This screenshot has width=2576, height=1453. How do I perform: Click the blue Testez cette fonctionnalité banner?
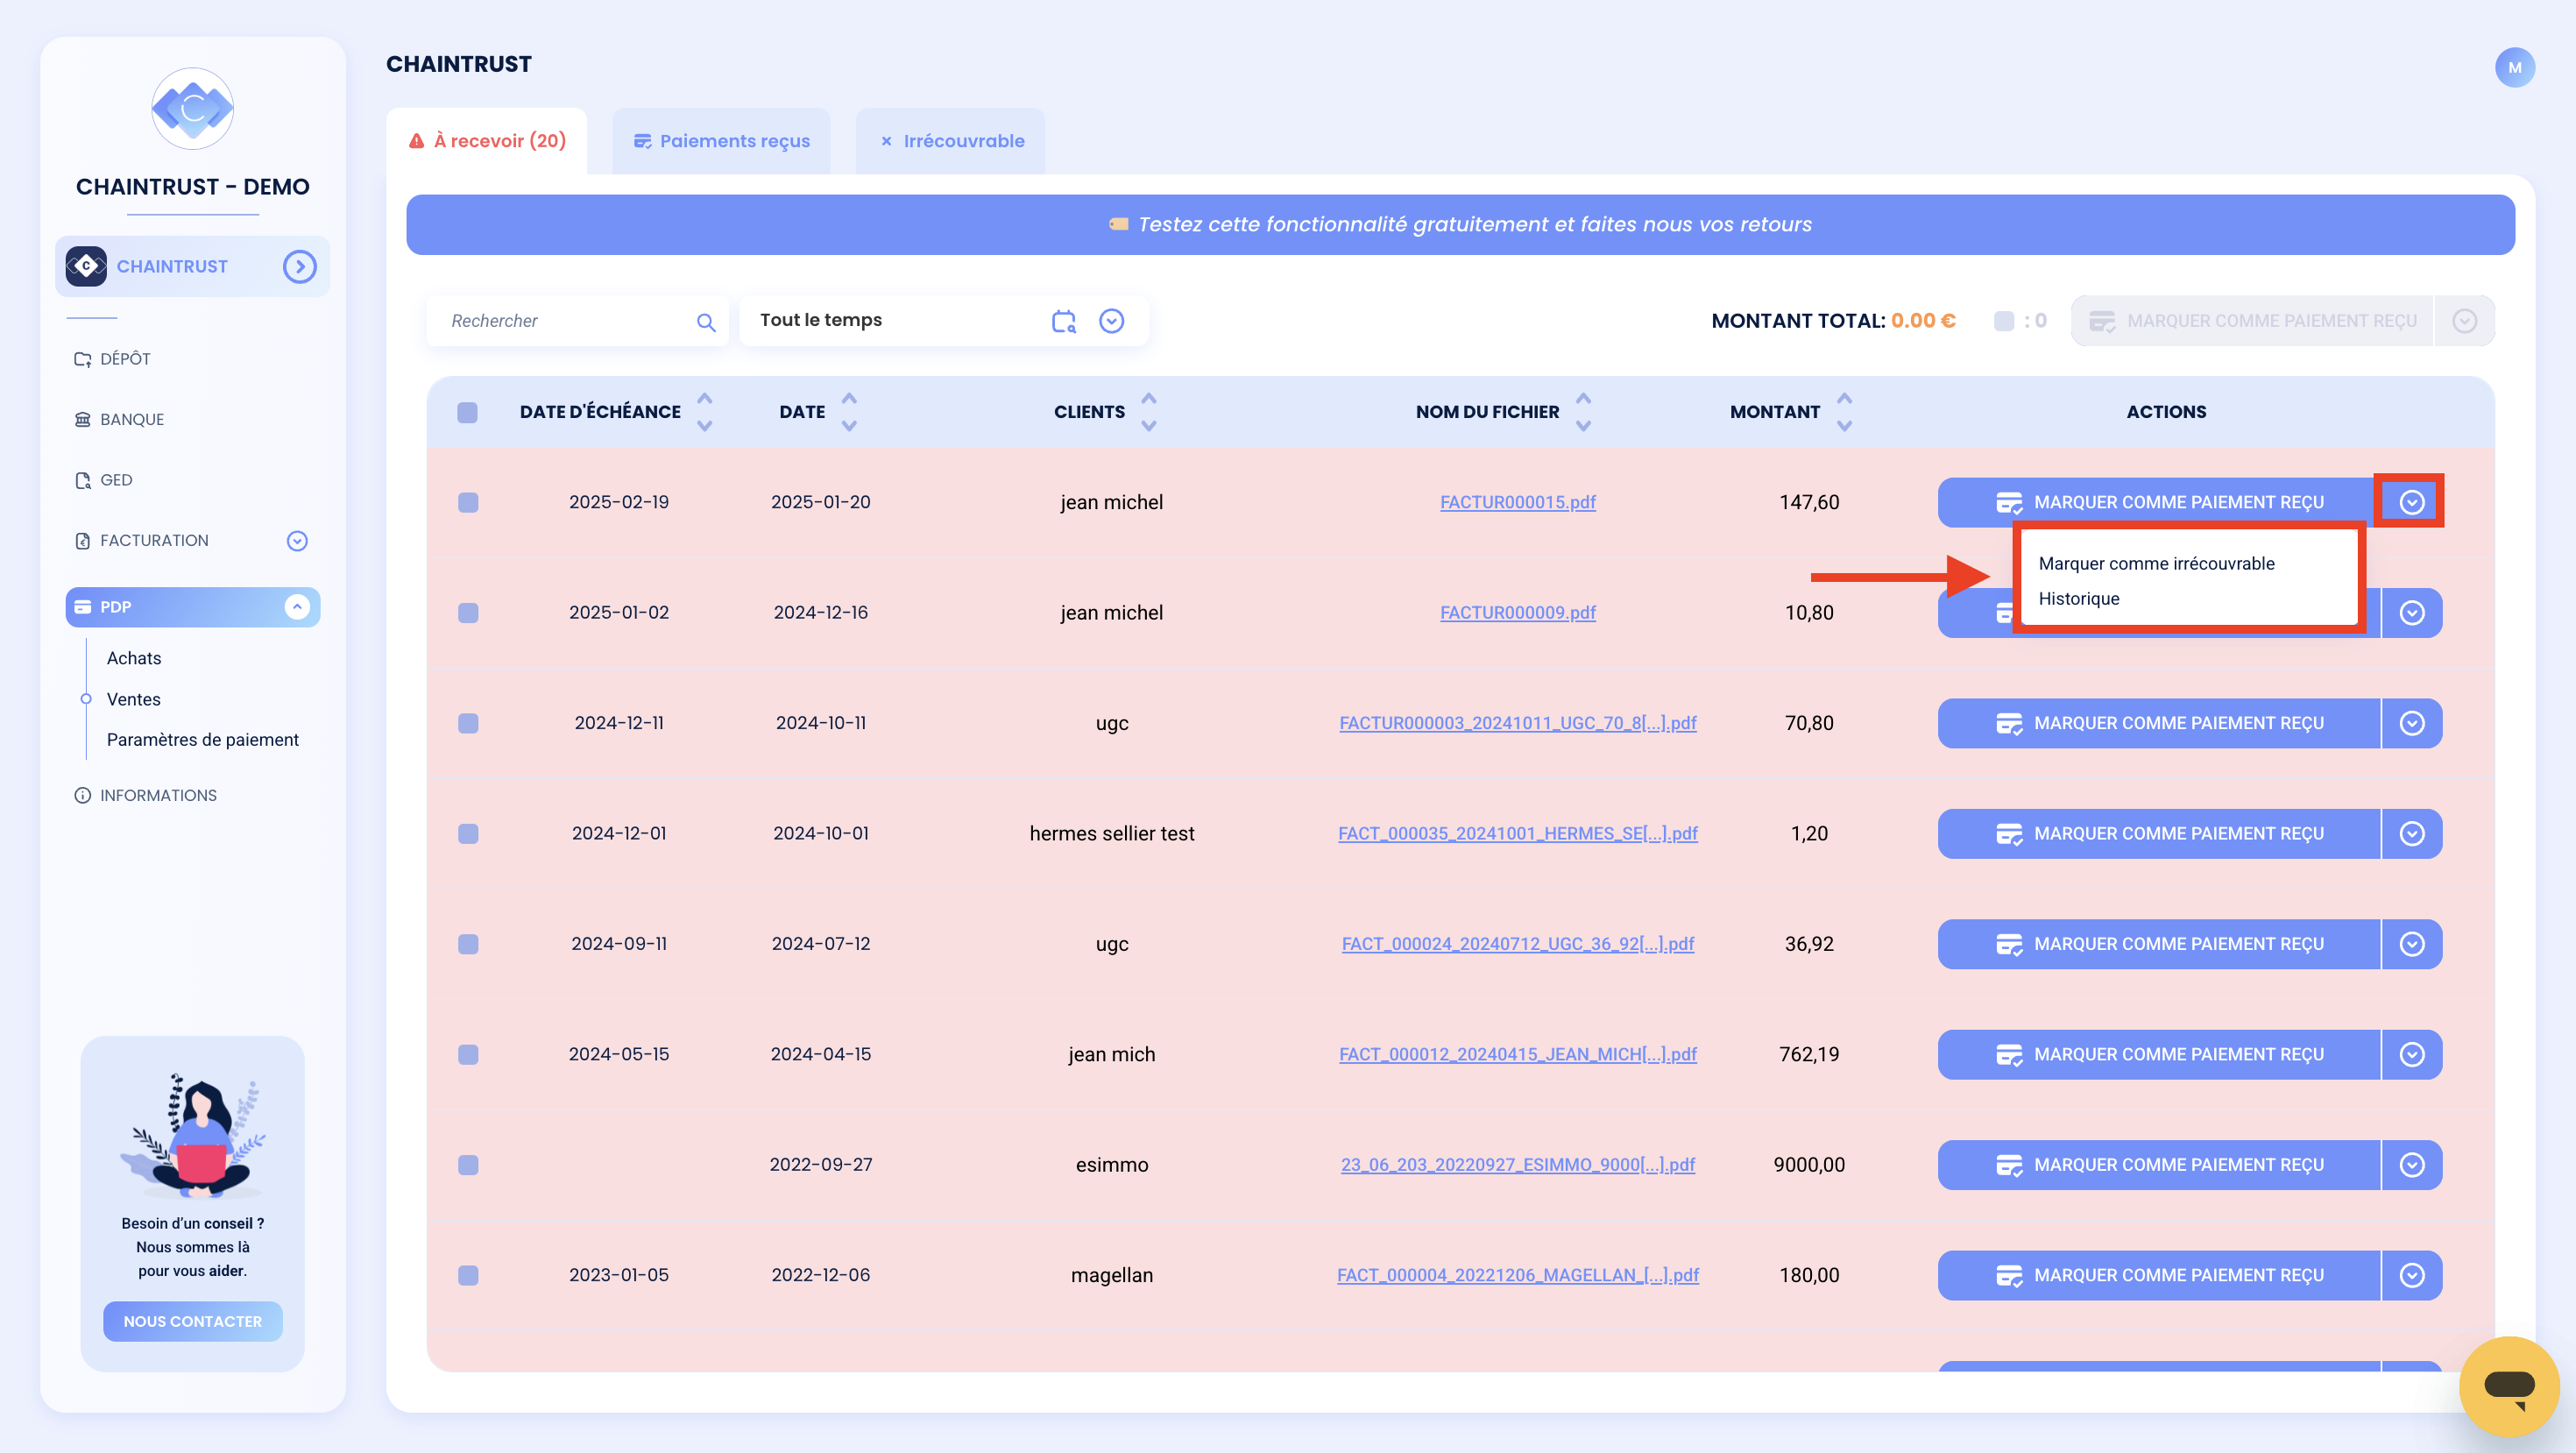click(x=1460, y=225)
